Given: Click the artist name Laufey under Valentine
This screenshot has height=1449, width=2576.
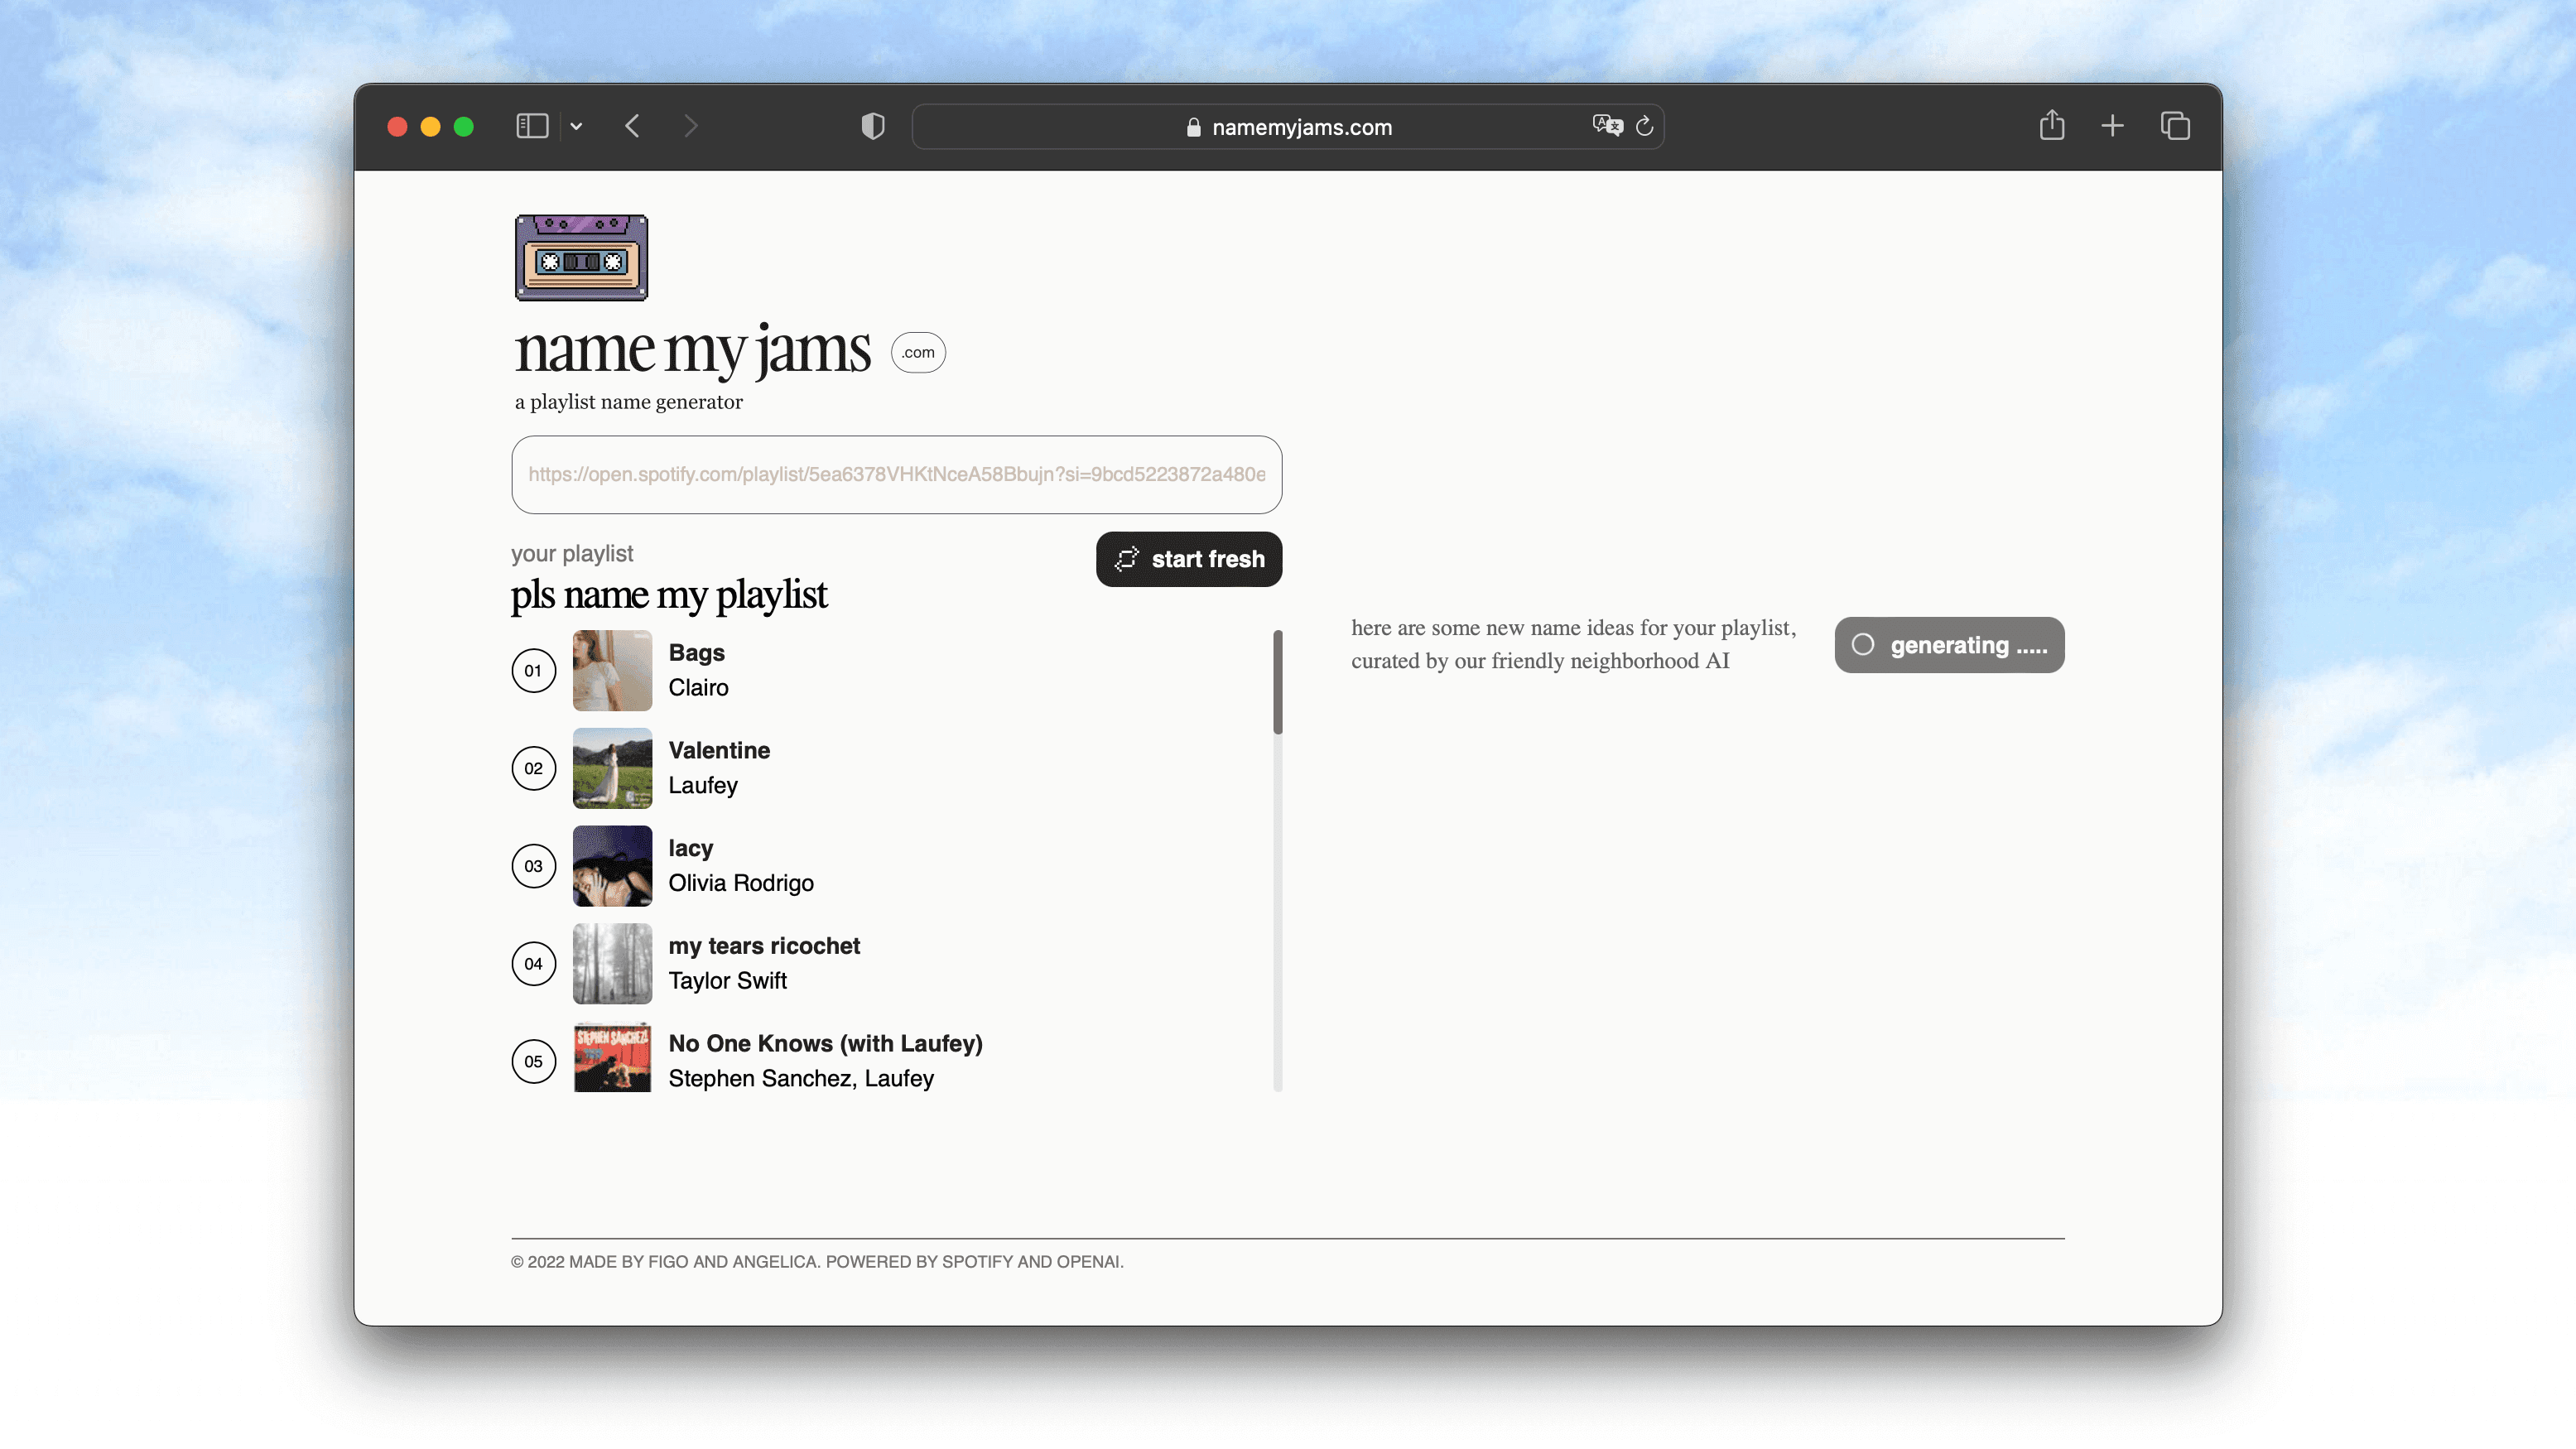Looking at the screenshot, I should [x=703, y=786].
